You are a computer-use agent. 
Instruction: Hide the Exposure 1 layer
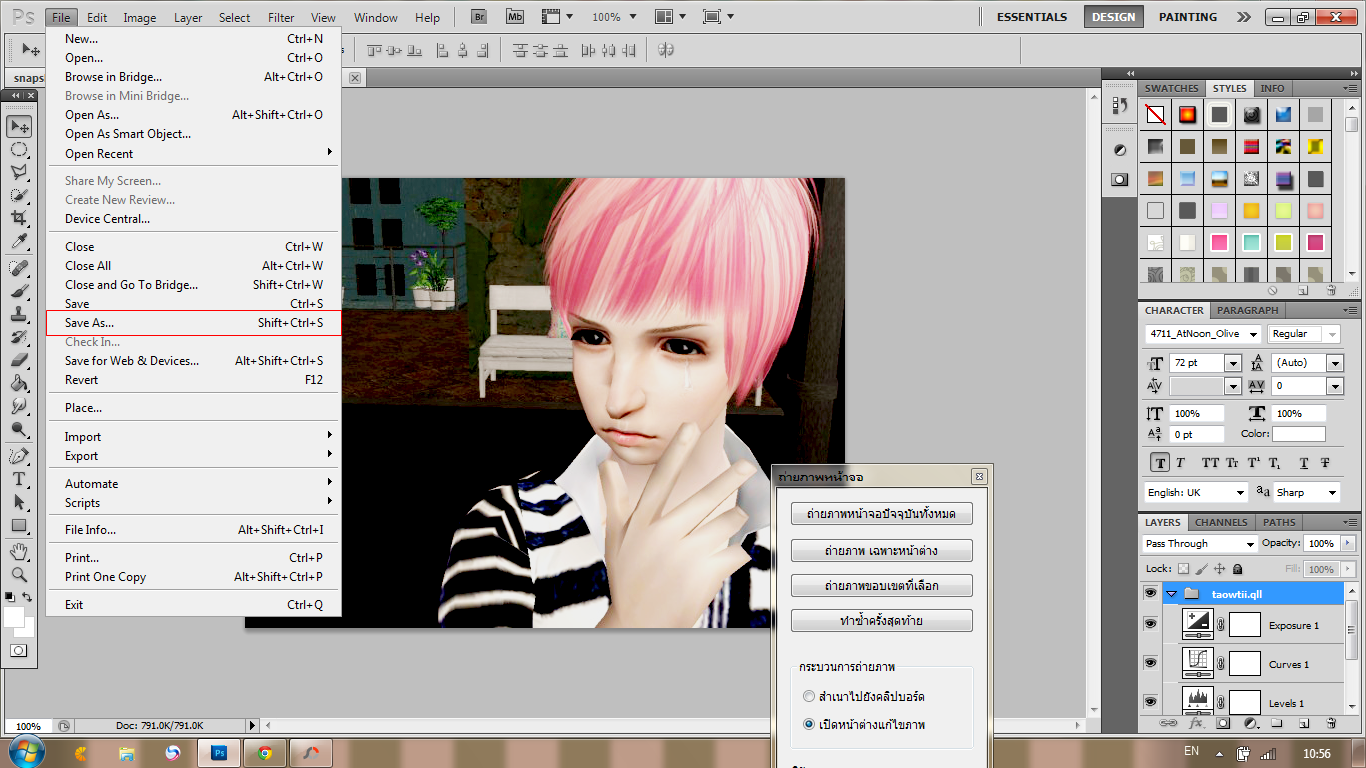pyautogui.click(x=1150, y=624)
